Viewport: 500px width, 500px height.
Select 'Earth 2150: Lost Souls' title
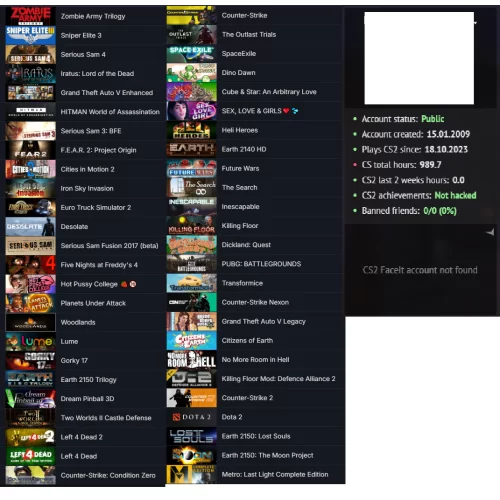pyautogui.click(x=256, y=436)
